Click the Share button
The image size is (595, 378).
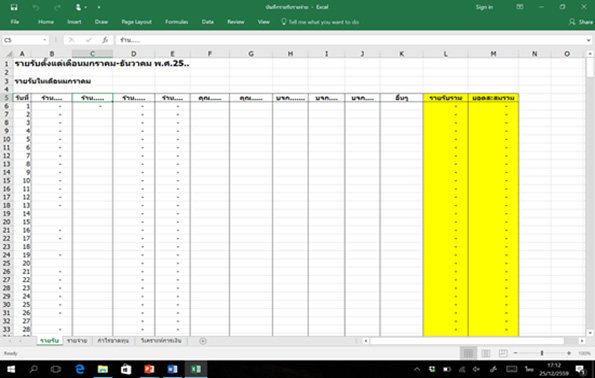[581, 22]
